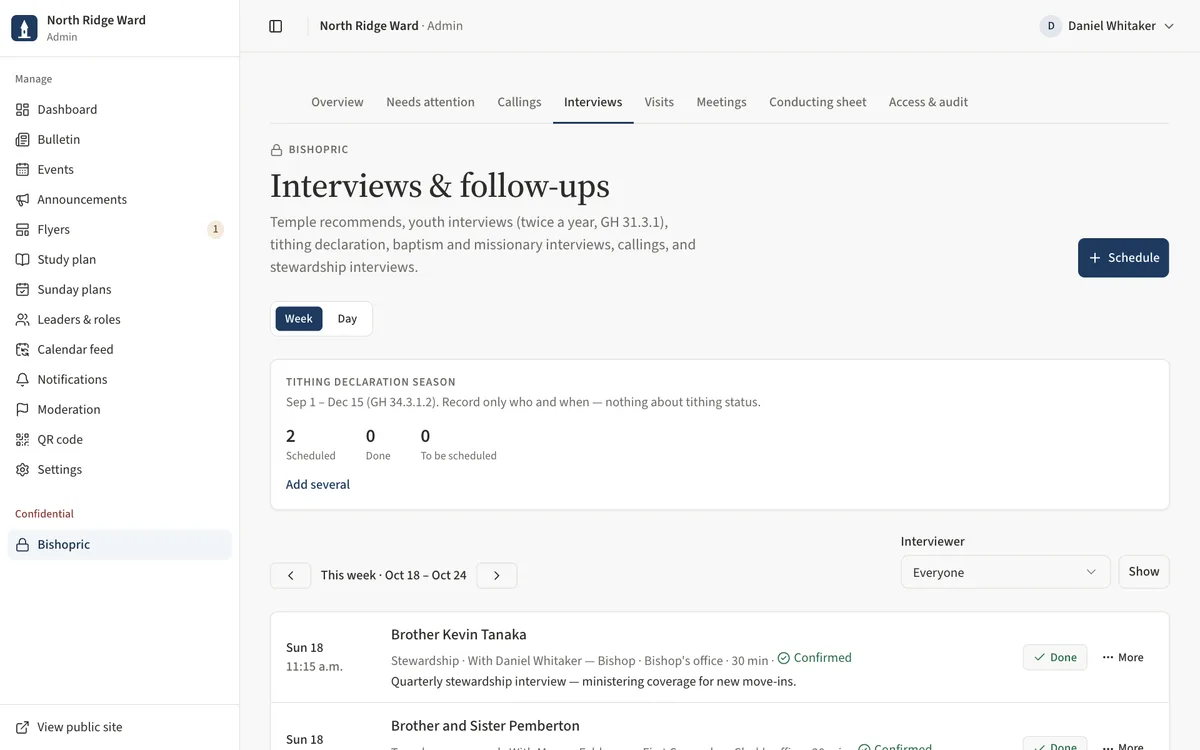Switch to Day view

pos(347,319)
